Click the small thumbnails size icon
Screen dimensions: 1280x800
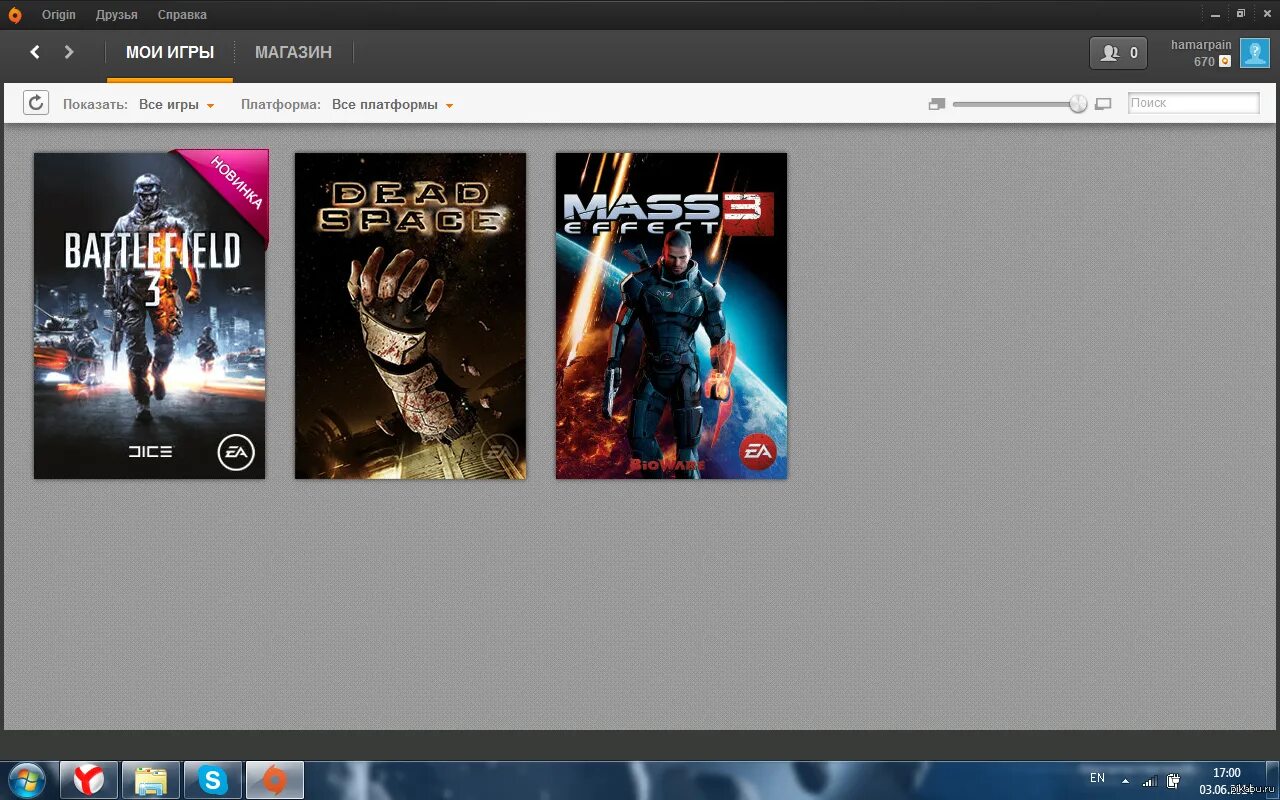coord(937,104)
